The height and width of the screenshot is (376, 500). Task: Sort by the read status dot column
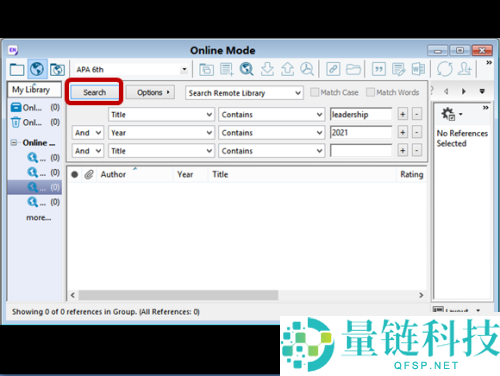point(75,174)
